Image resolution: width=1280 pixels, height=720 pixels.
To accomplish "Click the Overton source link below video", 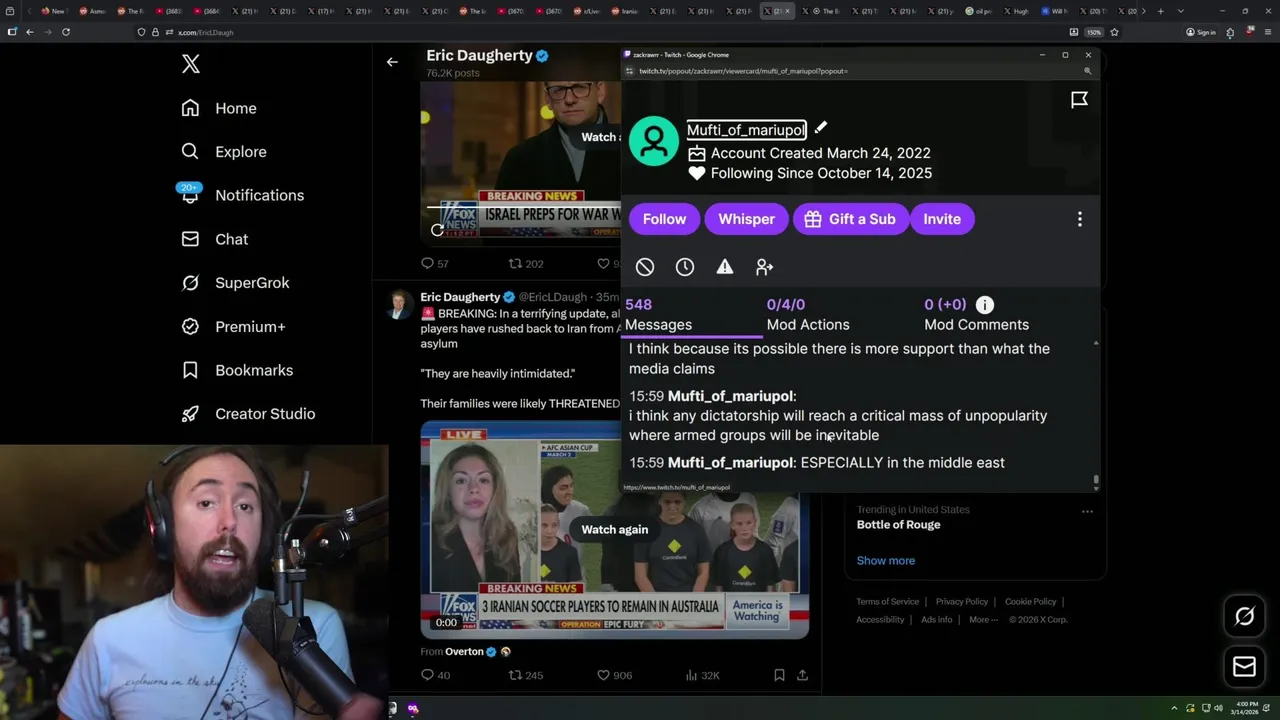I will coord(464,651).
